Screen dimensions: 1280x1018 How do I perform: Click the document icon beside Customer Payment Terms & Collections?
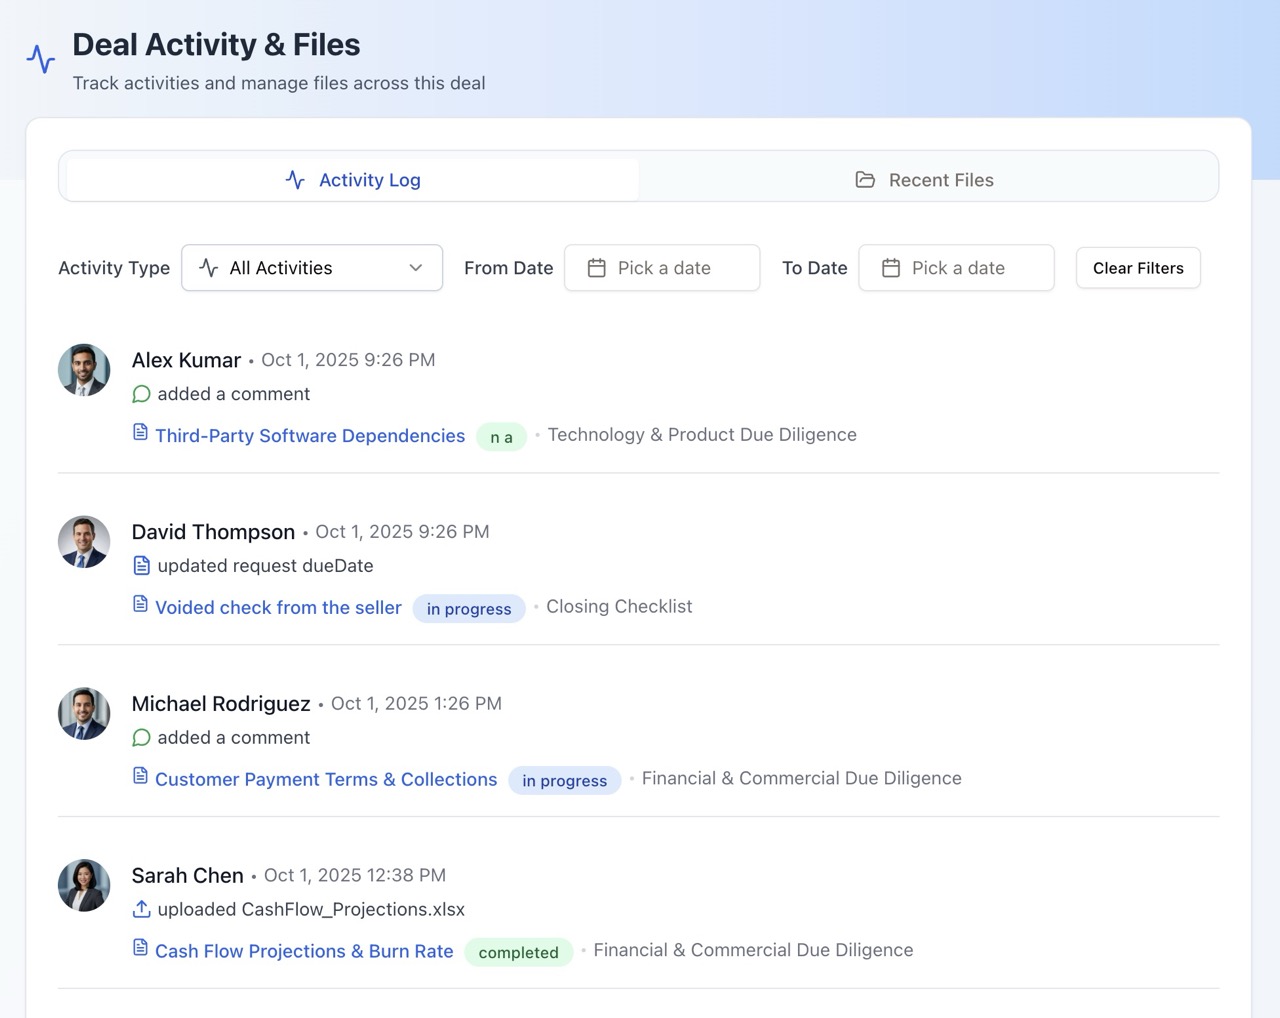coord(139,777)
